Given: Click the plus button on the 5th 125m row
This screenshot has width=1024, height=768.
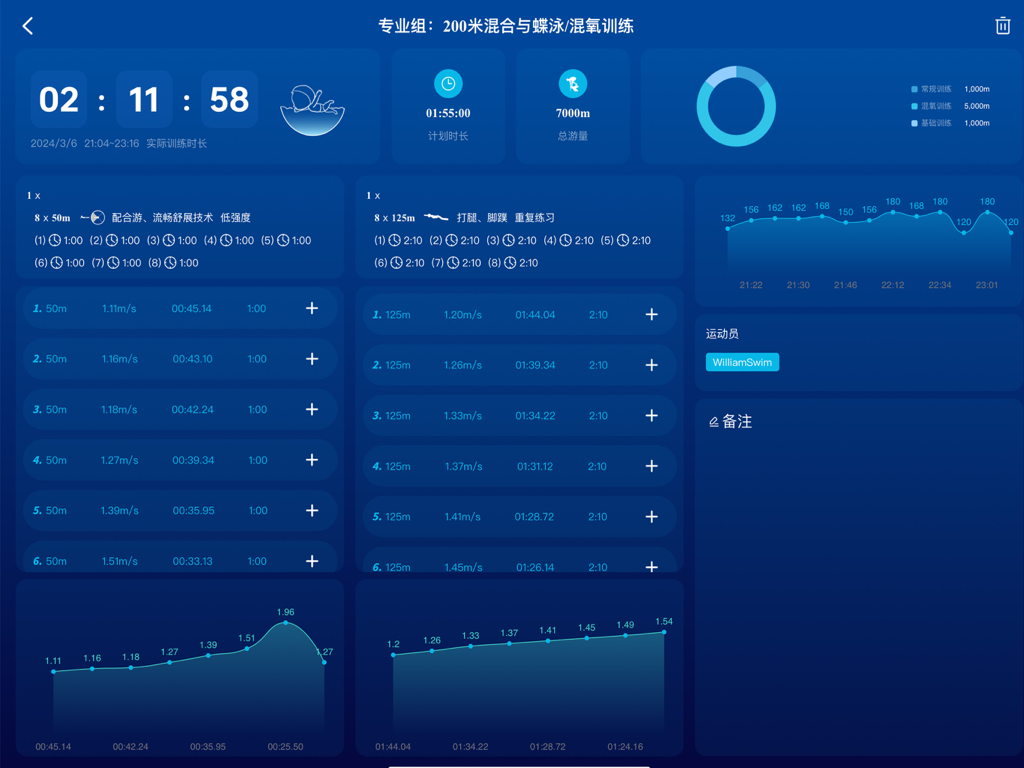Looking at the screenshot, I should (x=651, y=517).
